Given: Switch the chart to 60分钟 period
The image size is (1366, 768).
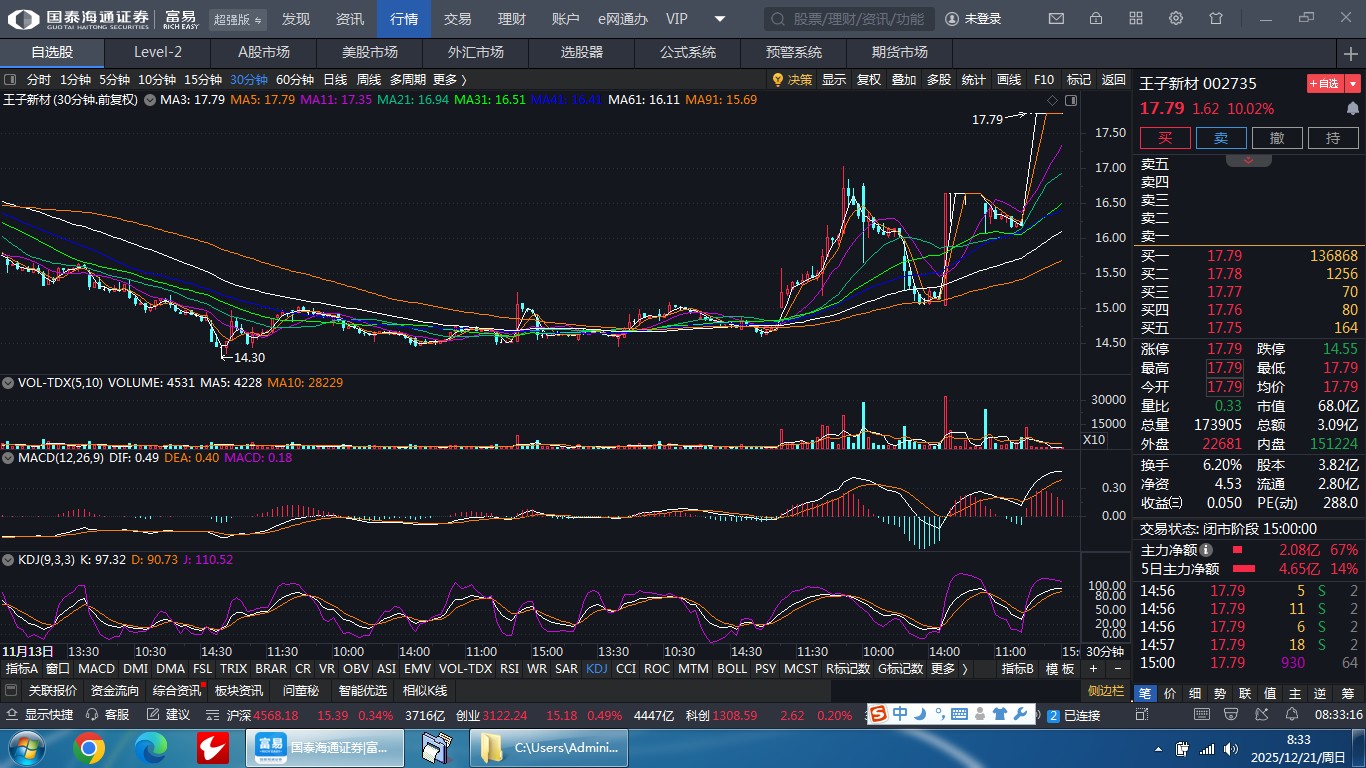Looking at the screenshot, I should tap(294, 79).
